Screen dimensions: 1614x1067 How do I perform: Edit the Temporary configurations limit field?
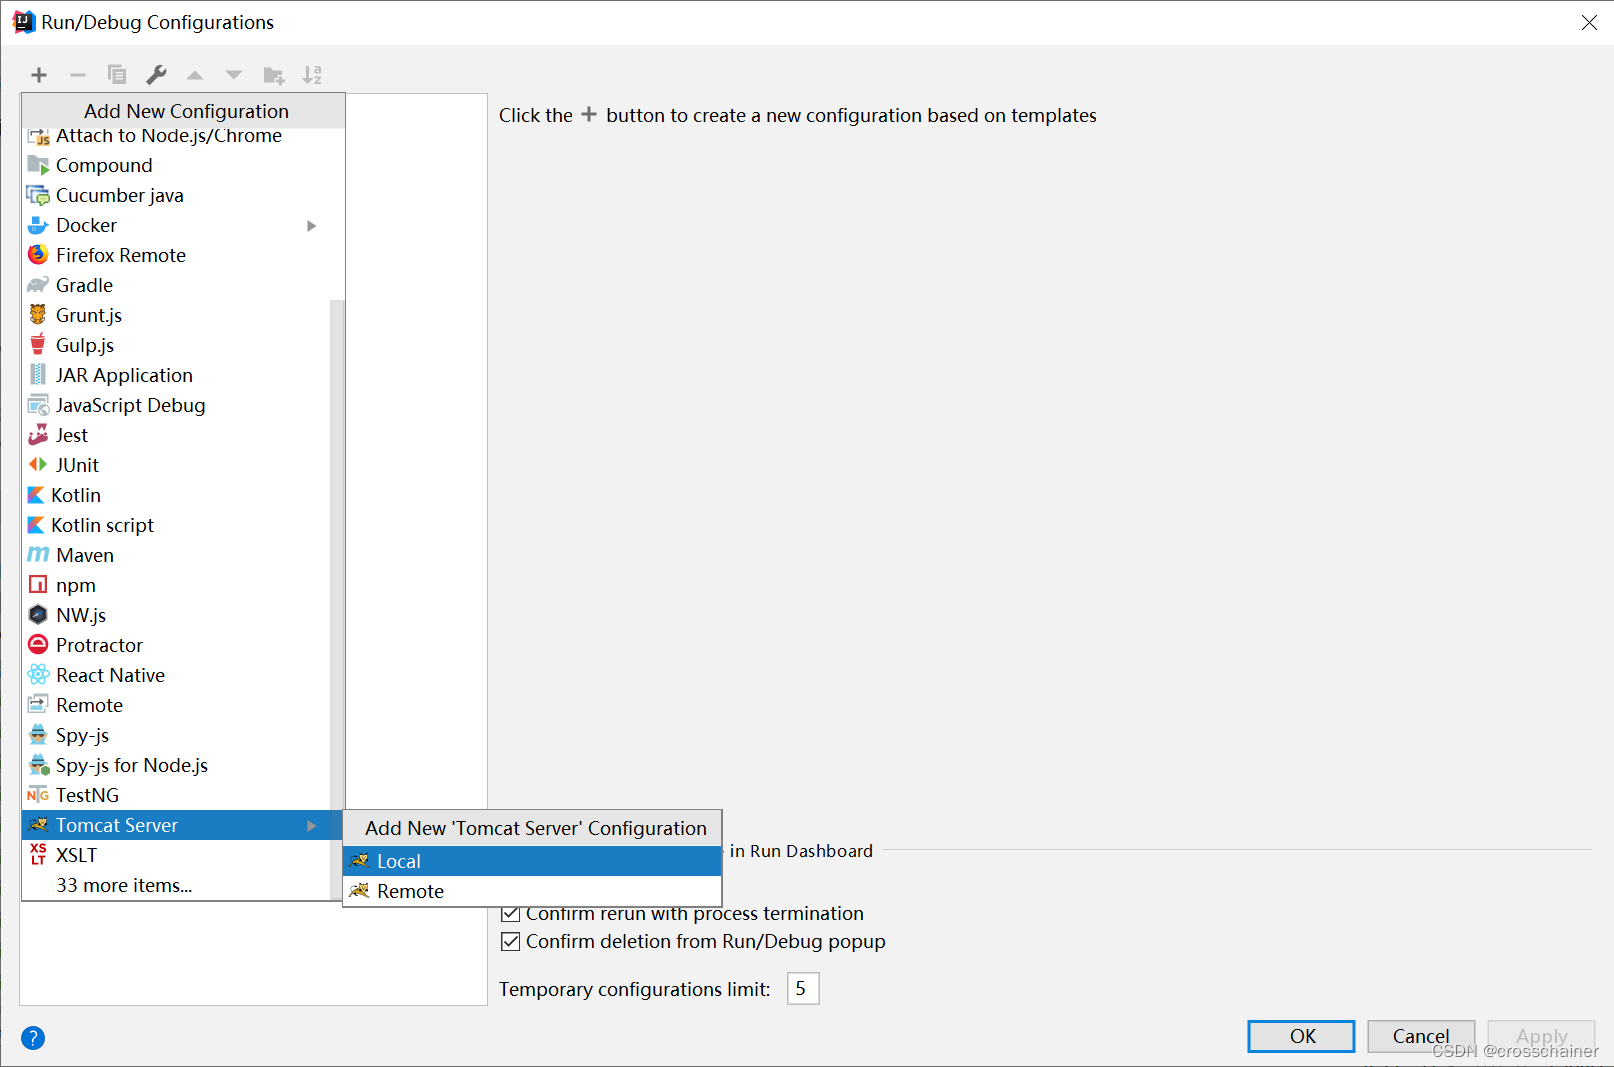click(x=803, y=989)
